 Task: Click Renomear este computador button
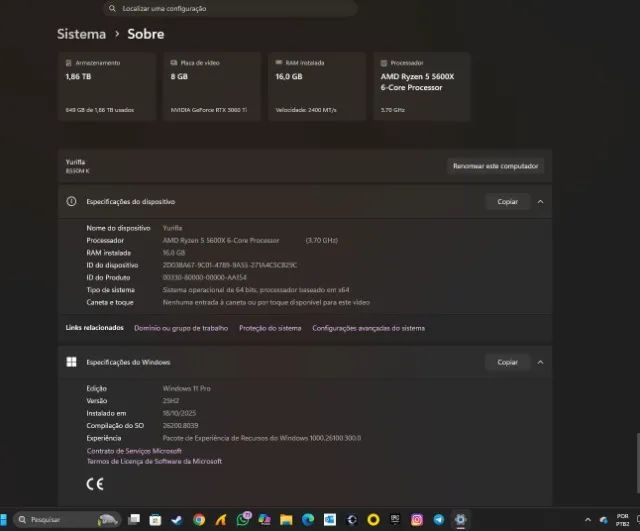pyautogui.click(x=496, y=166)
